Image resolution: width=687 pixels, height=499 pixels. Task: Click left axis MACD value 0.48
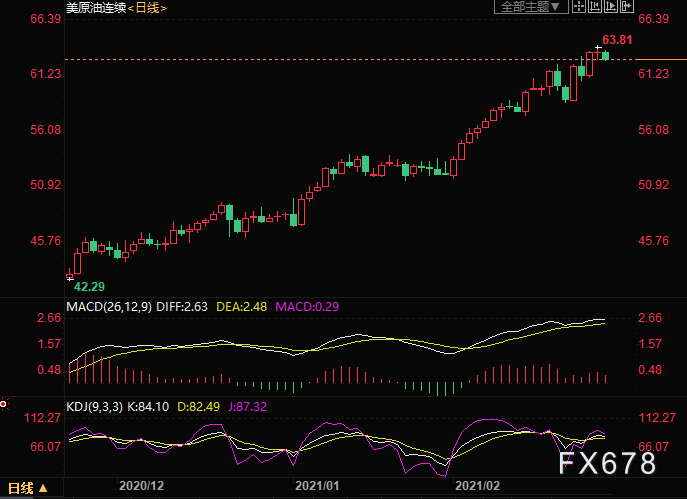[x=49, y=370]
